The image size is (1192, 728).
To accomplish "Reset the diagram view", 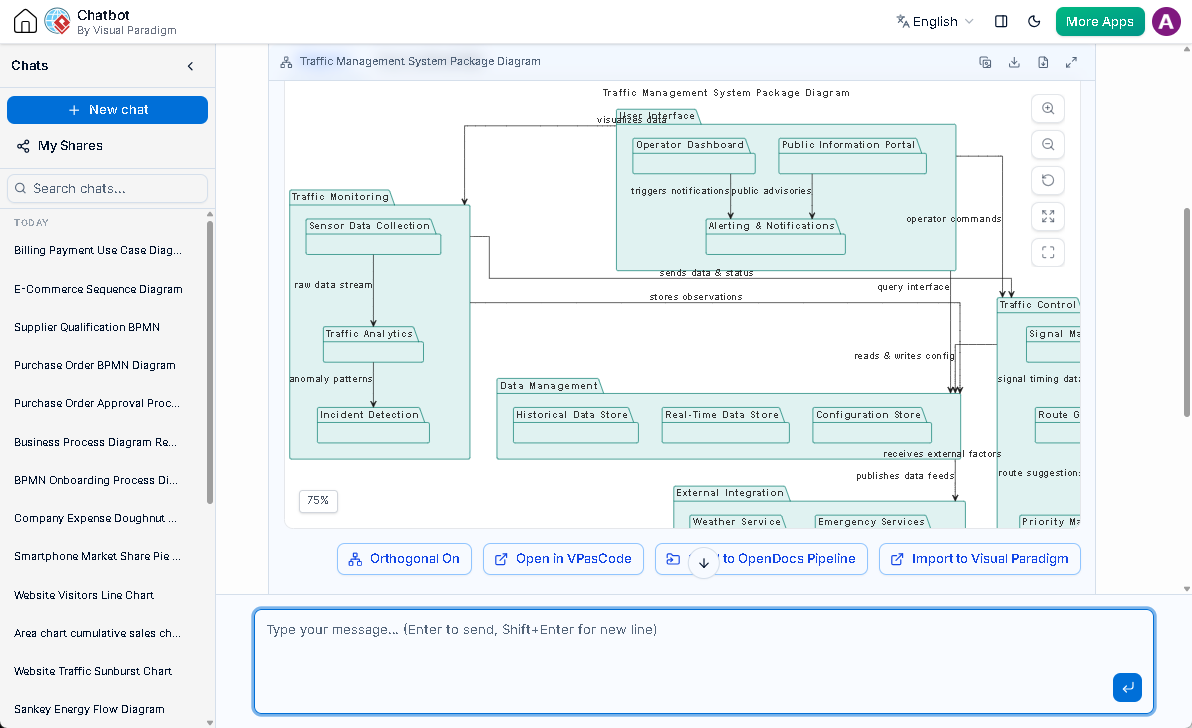I will (x=1048, y=180).
